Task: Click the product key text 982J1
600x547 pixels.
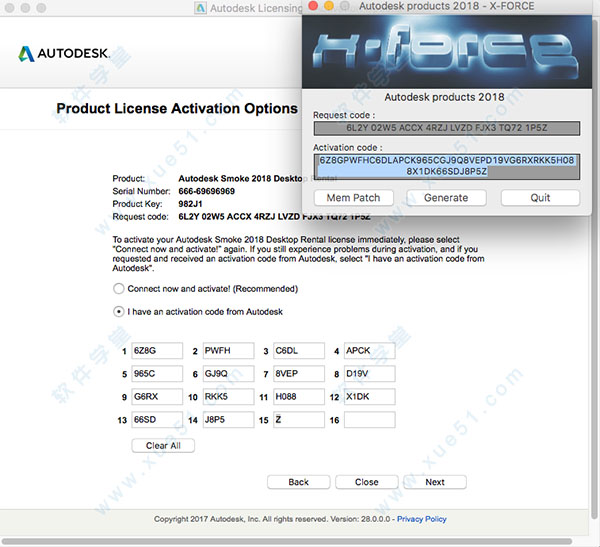Action: click(x=190, y=204)
